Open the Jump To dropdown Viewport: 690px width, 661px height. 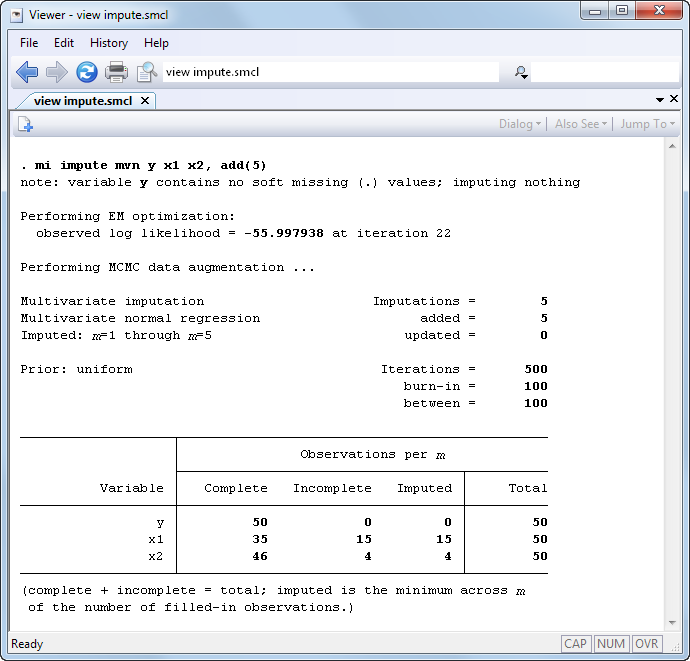tap(646, 124)
